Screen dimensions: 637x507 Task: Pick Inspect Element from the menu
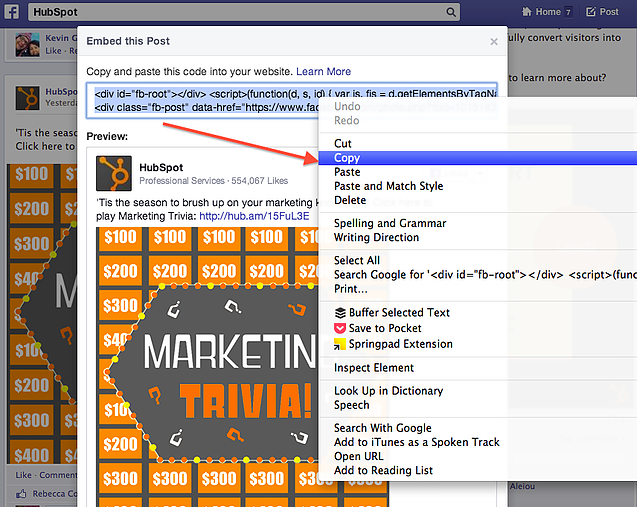373,368
